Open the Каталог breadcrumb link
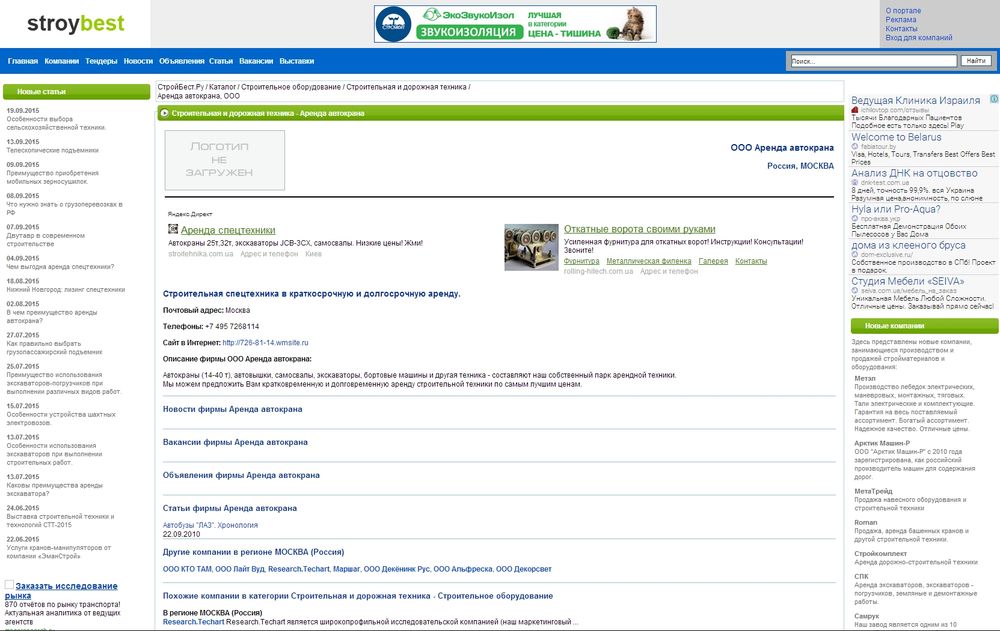 click(223, 87)
